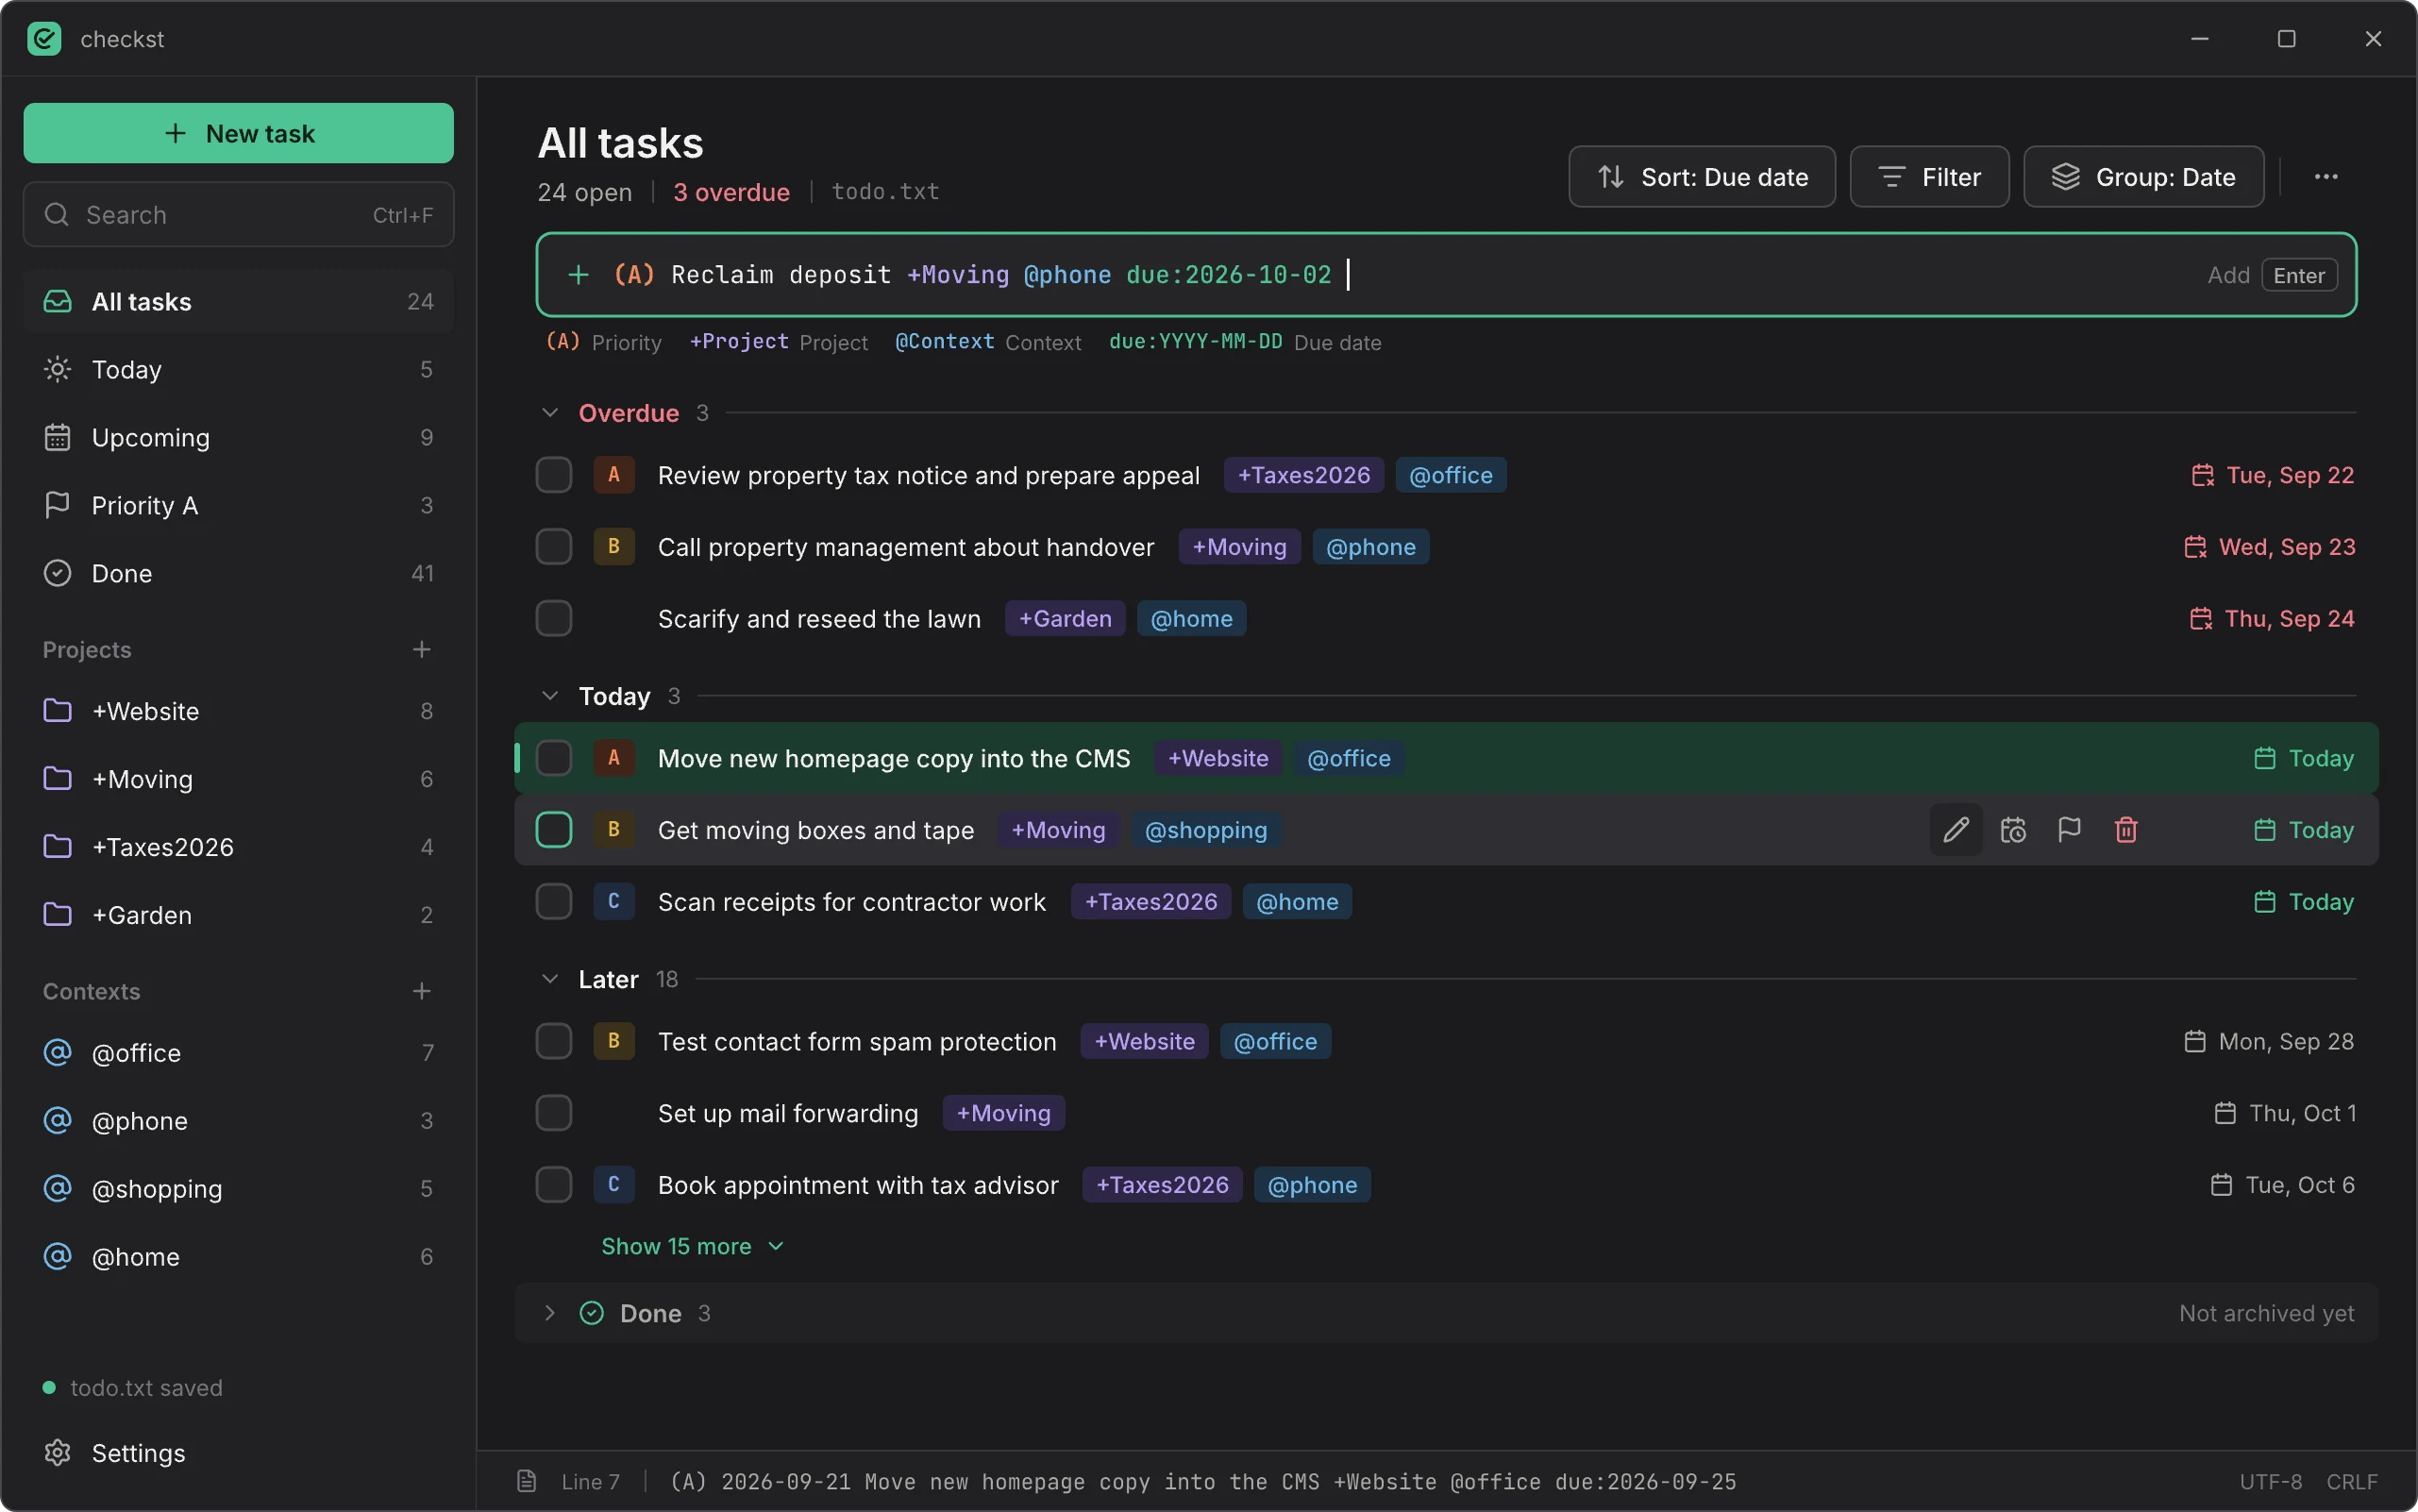Collapse the Later group chevron
The height and width of the screenshot is (1512, 2418).
click(x=549, y=979)
